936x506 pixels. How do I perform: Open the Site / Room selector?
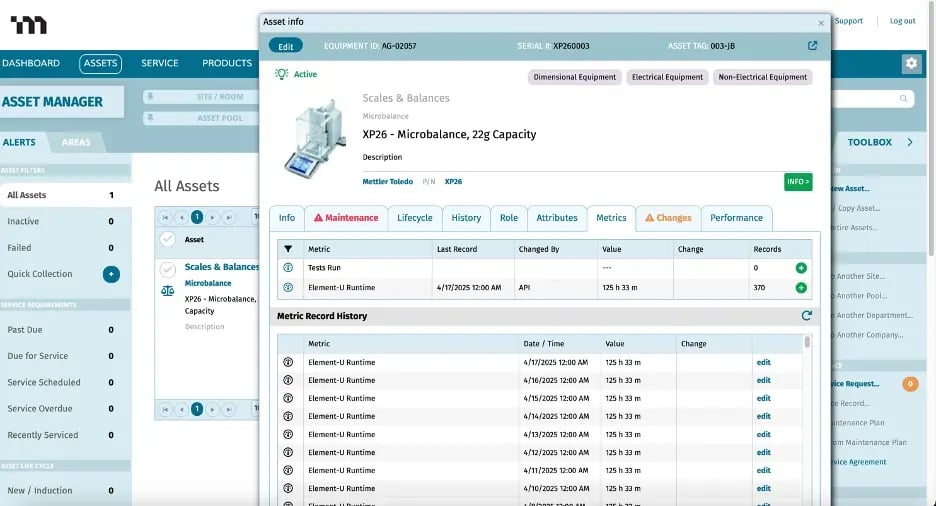[200, 97]
